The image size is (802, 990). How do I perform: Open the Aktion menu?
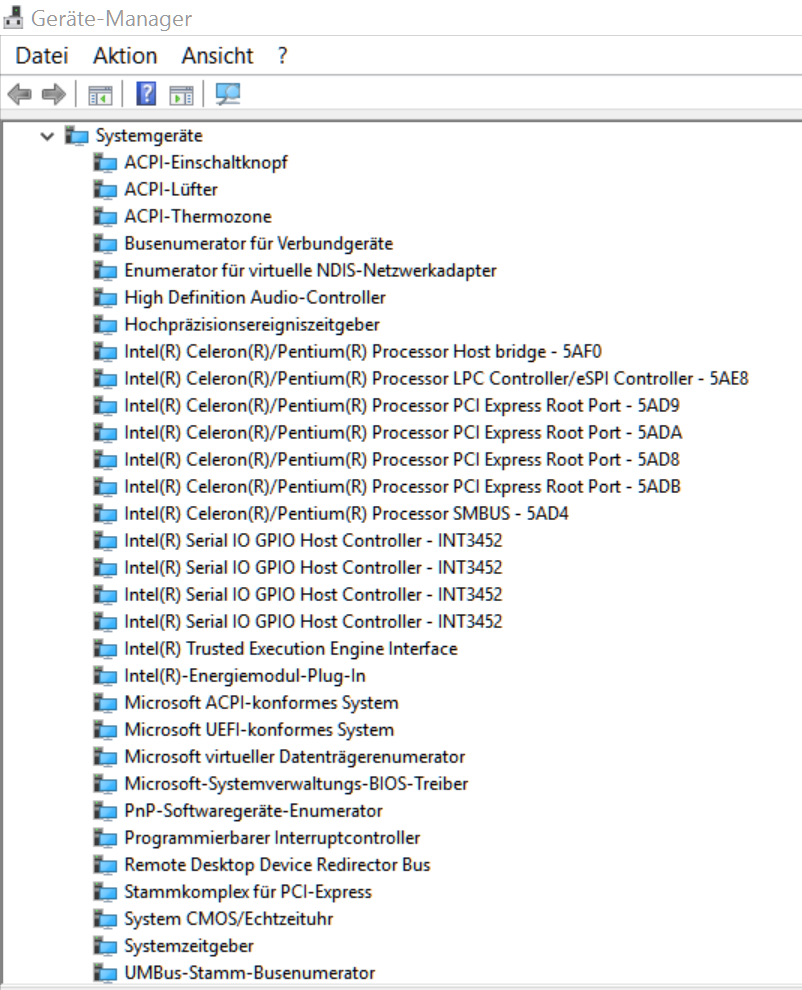pyautogui.click(x=125, y=56)
